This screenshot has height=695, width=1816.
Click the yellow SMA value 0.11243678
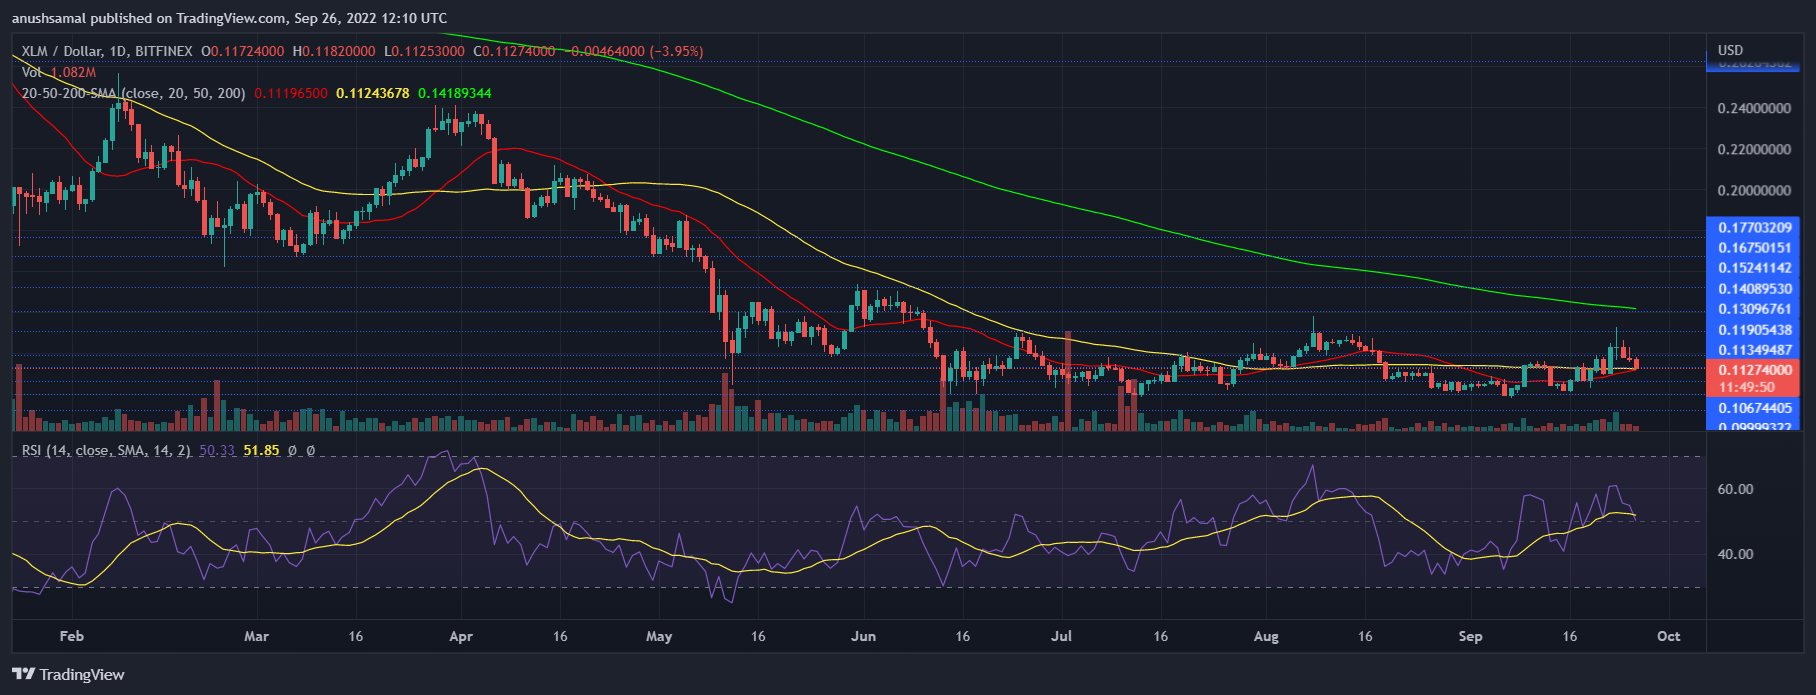(x=373, y=93)
